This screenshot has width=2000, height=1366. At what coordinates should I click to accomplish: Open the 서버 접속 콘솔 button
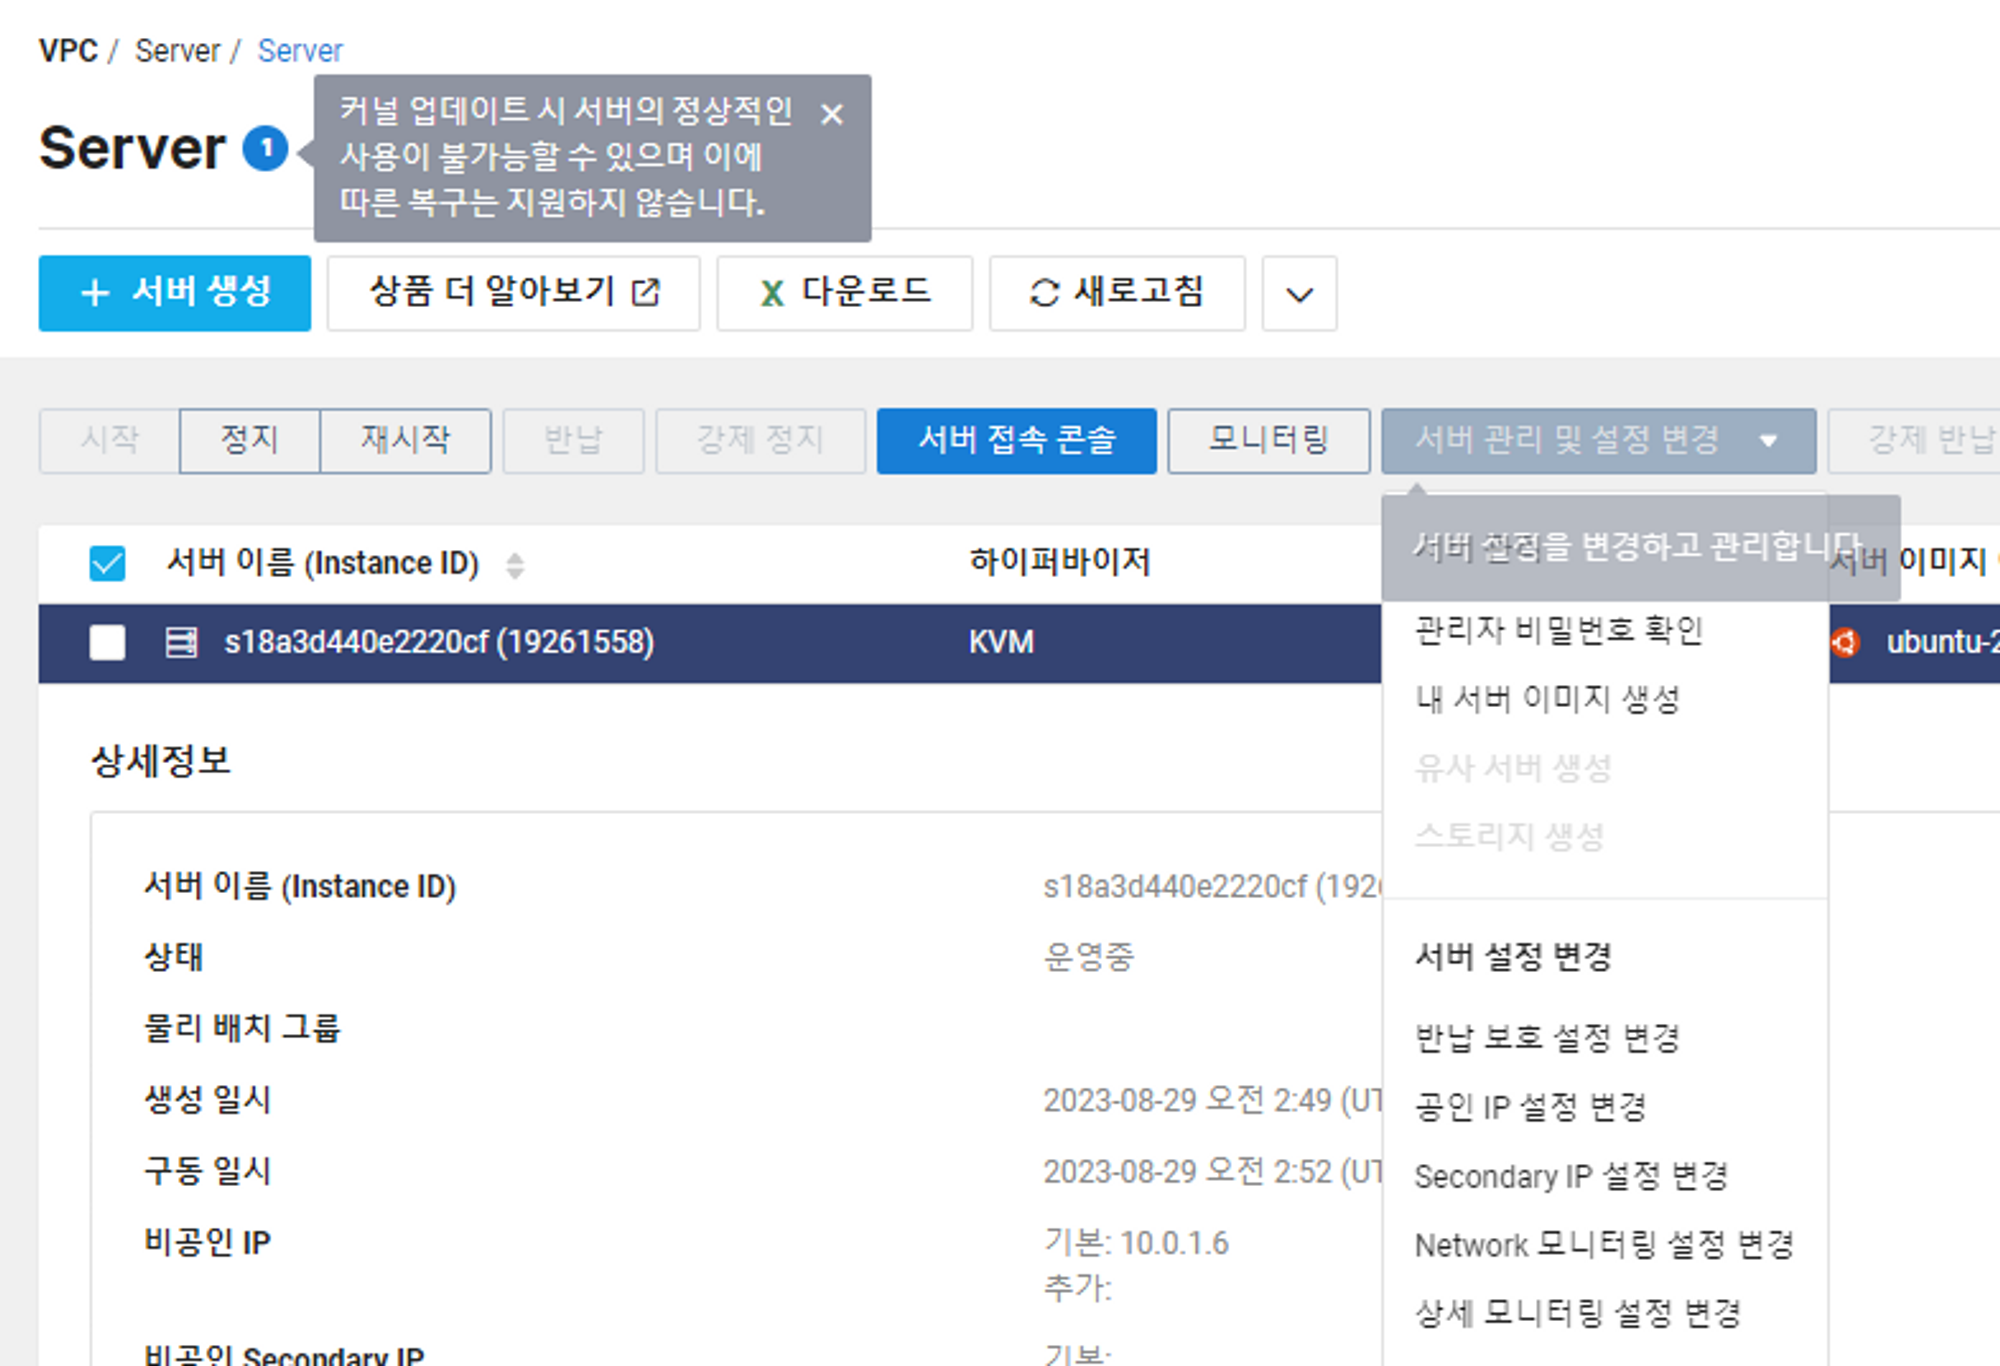[1016, 440]
